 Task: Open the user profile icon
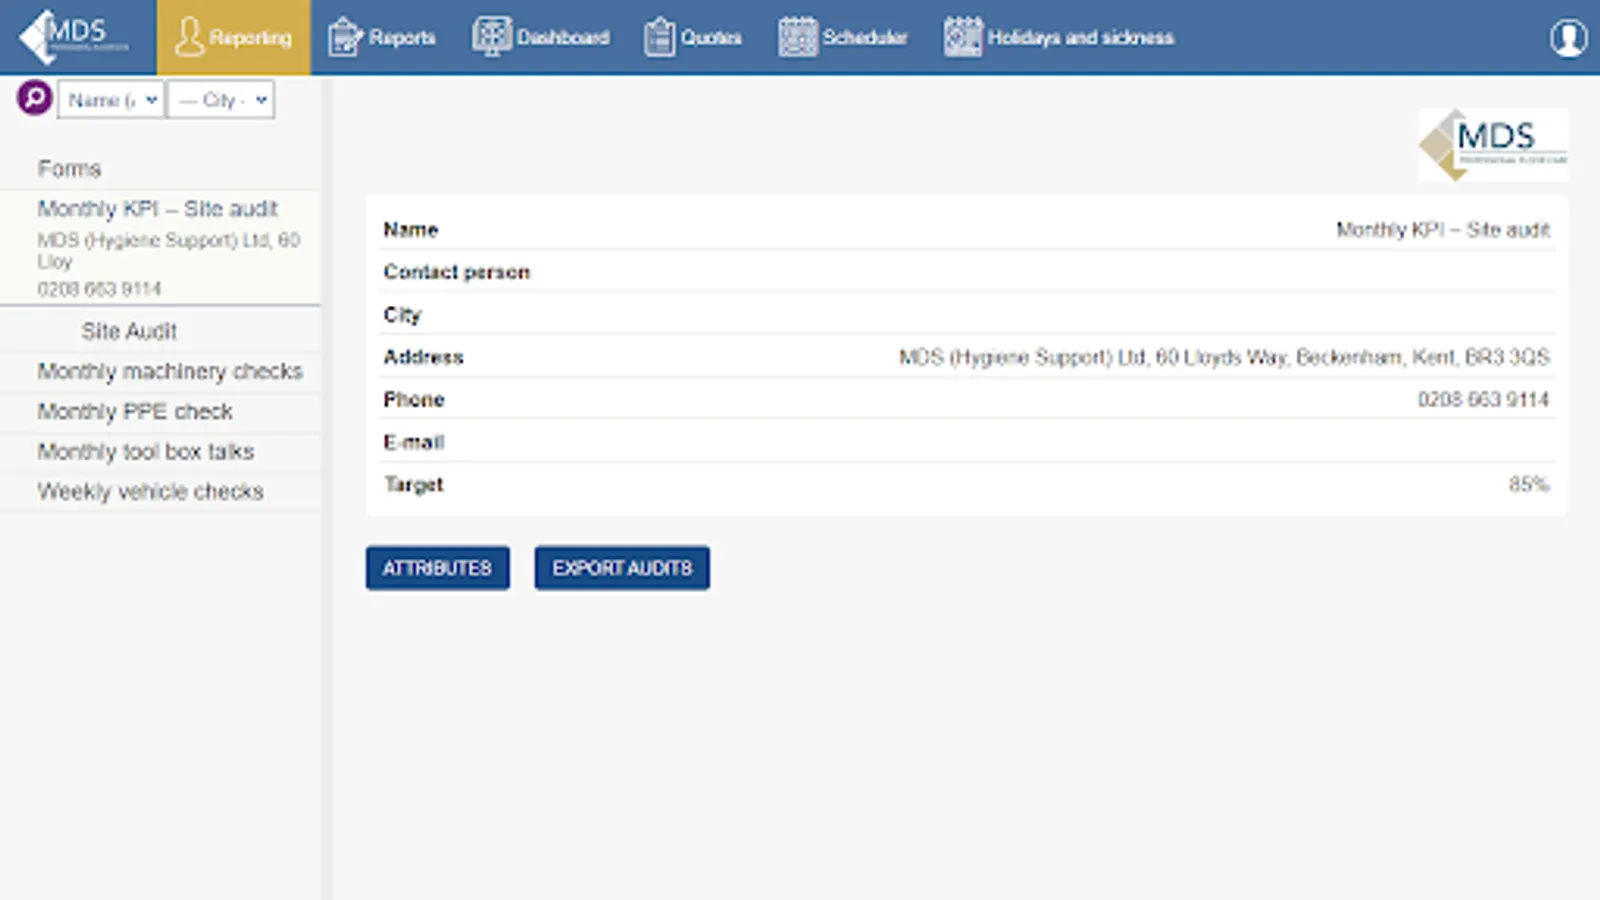(x=1568, y=38)
